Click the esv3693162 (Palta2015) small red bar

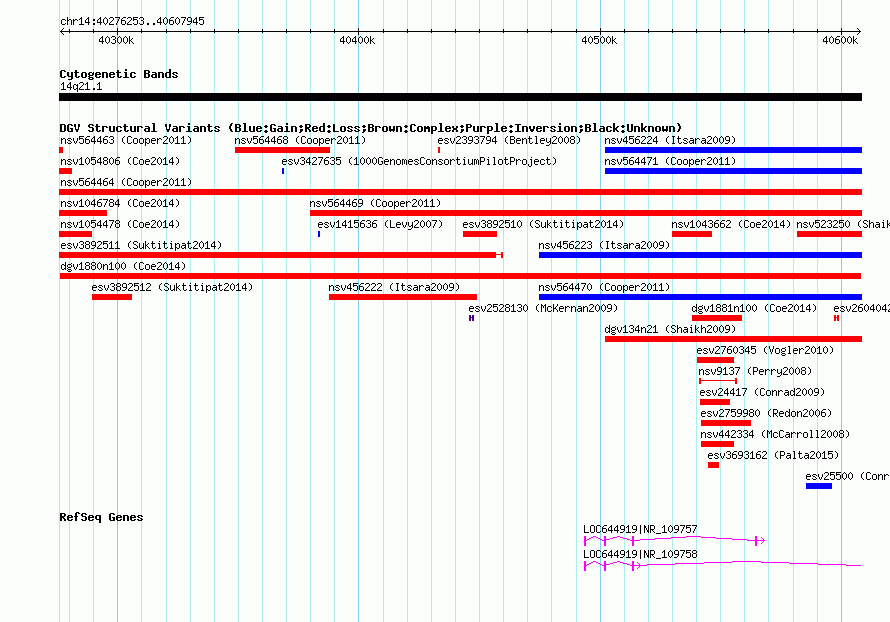click(x=713, y=465)
